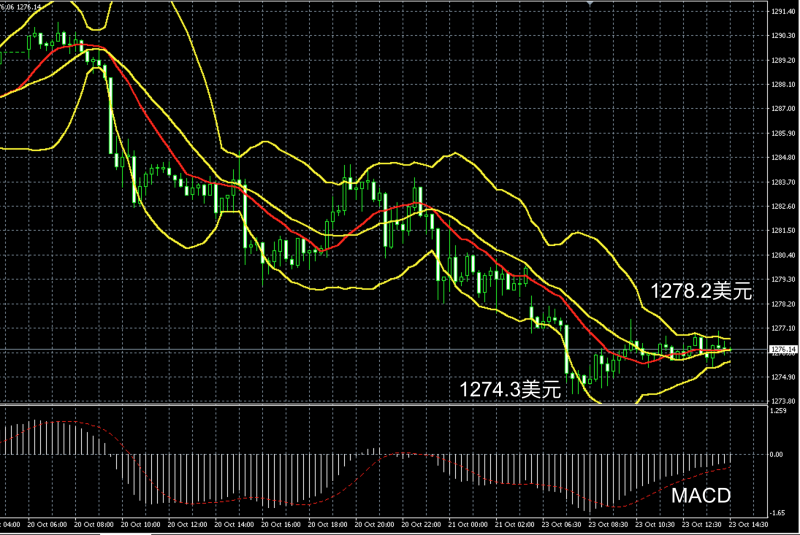Click the 1287.00 price axis label
This screenshot has height=535, width=800.
[x=782, y=109]
